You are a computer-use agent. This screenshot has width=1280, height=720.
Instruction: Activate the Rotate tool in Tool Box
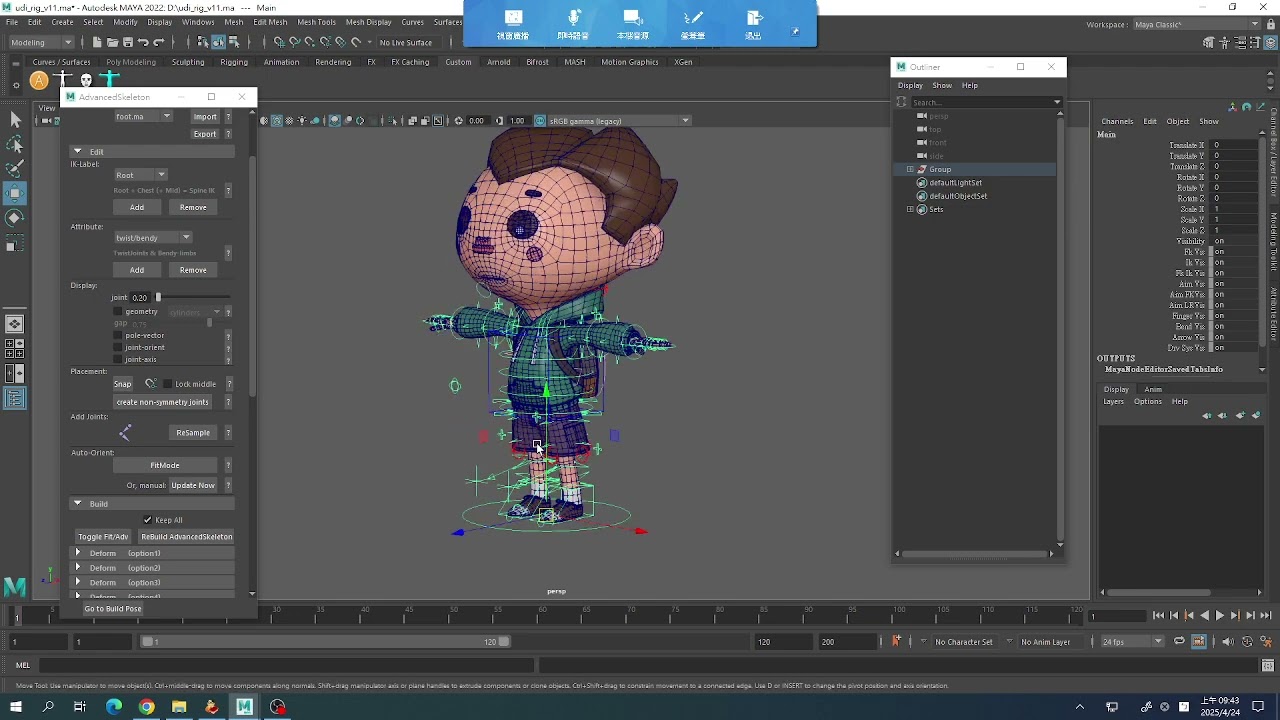pos(15,218)
